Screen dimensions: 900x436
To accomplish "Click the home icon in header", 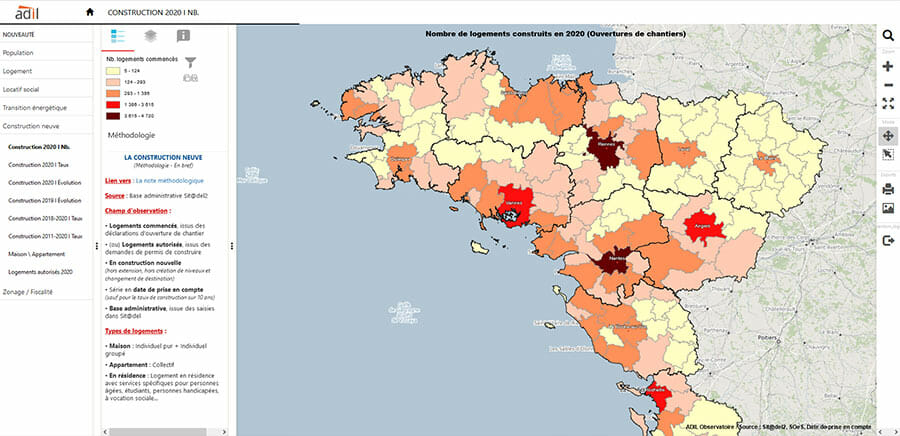I will [90, 12].
